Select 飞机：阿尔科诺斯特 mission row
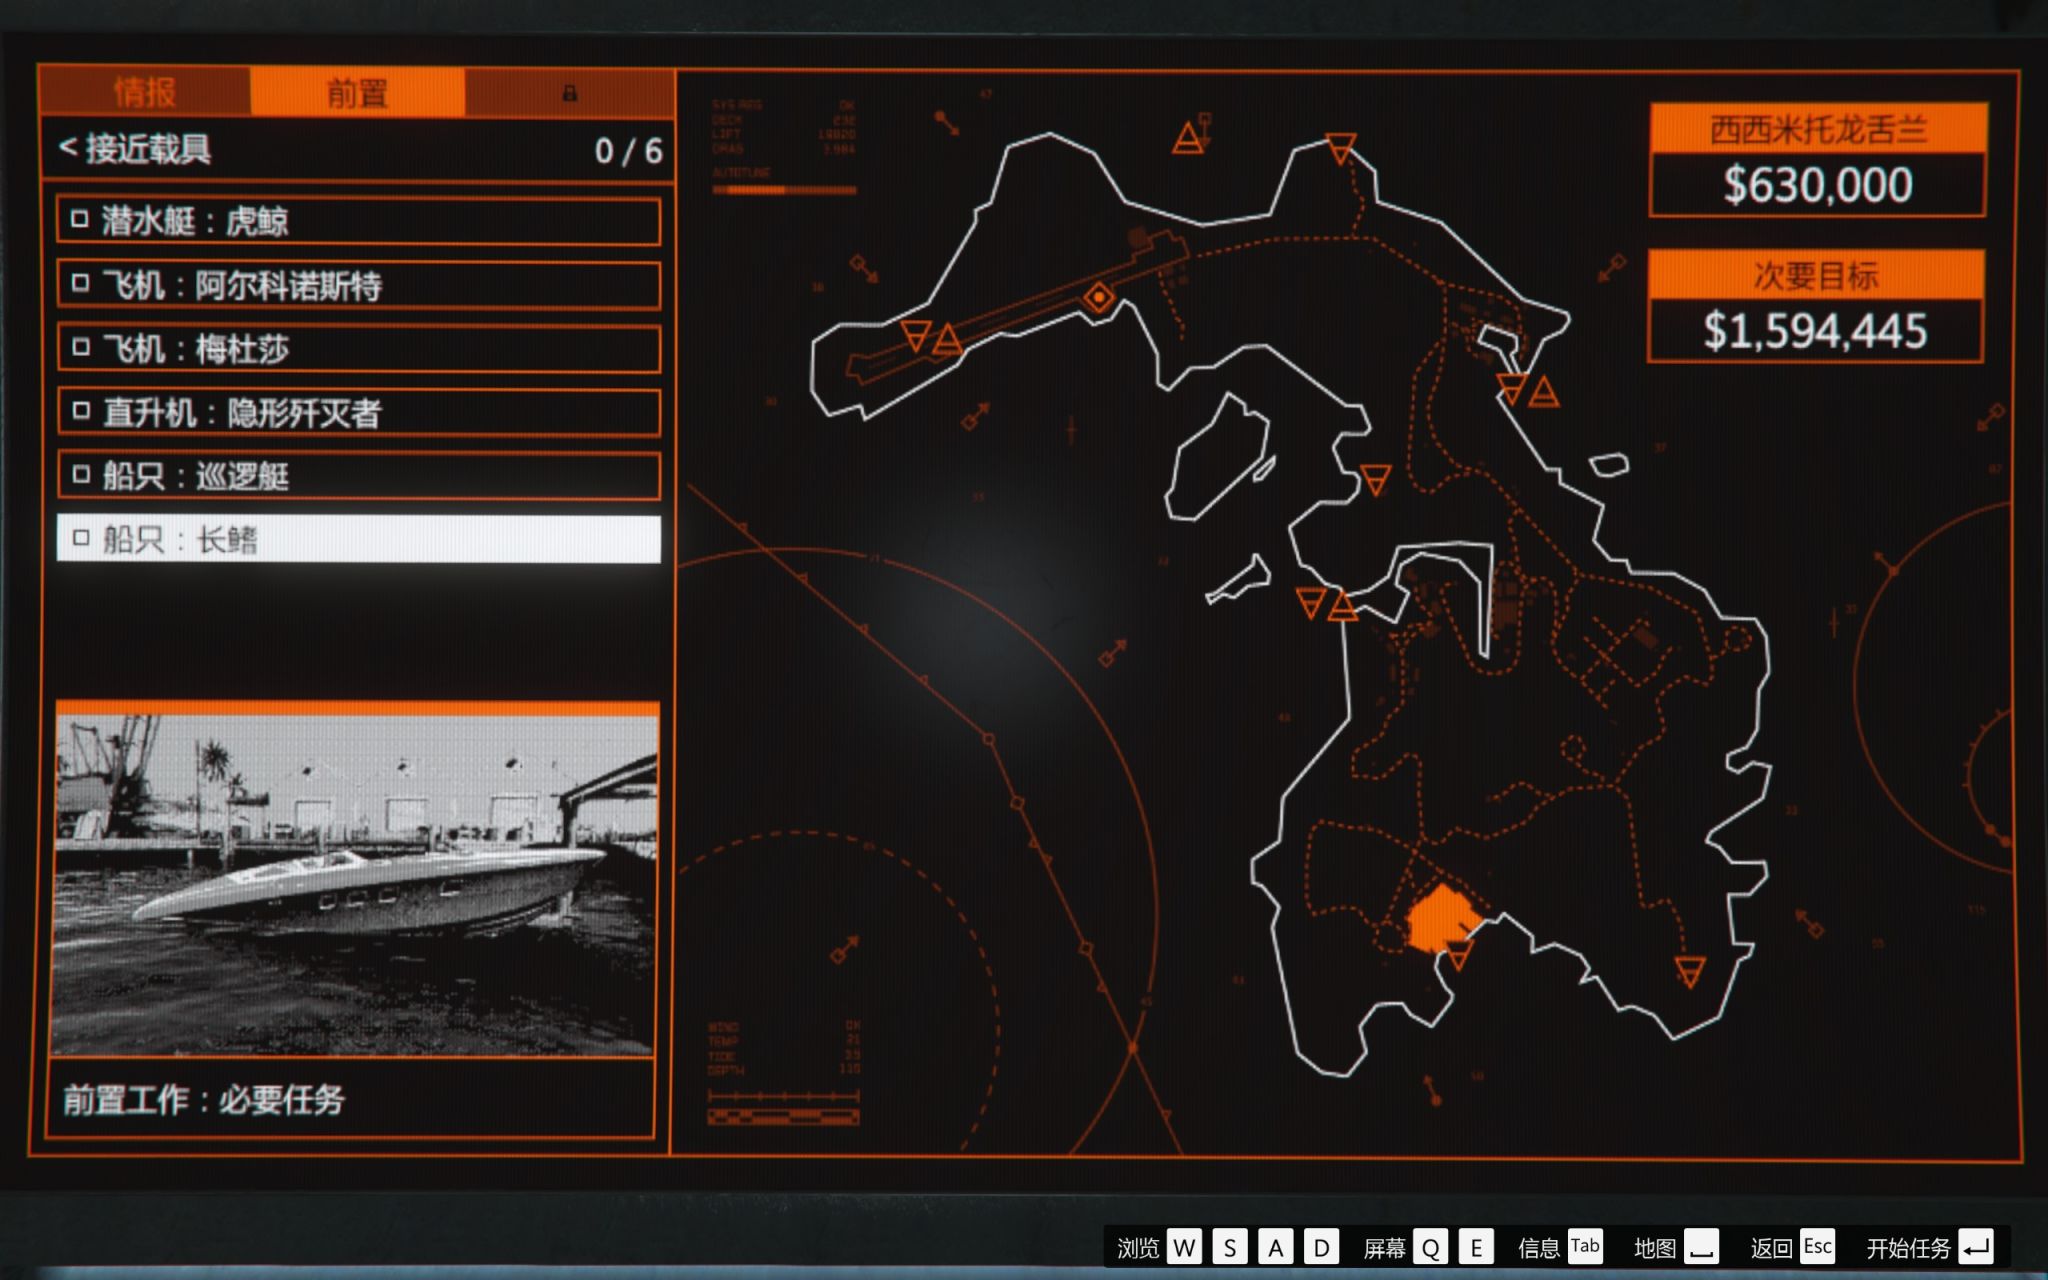 (358, 285)
